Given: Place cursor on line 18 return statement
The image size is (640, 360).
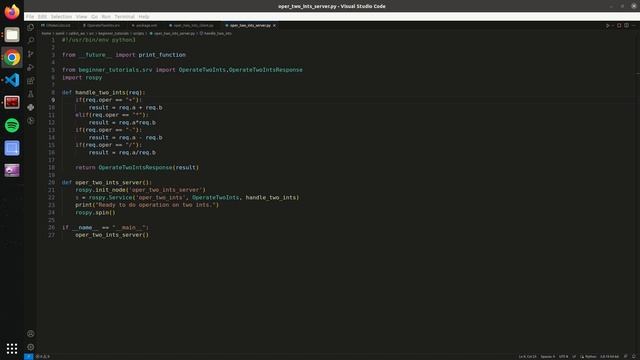Looking at the screenshot, I should [137, 167].
